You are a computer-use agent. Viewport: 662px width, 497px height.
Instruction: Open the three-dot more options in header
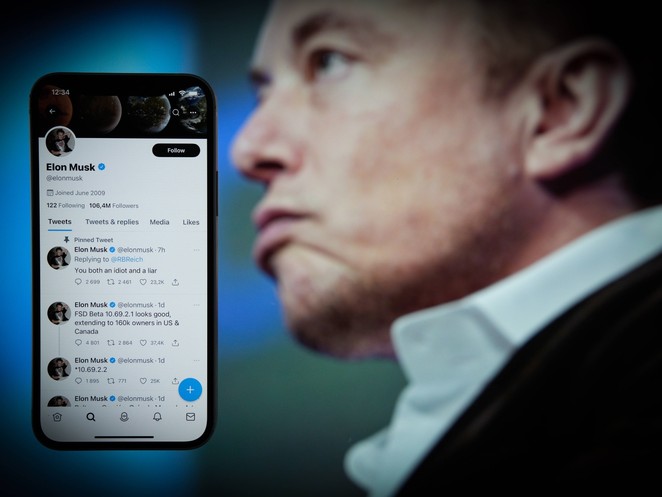coord(193,113)
